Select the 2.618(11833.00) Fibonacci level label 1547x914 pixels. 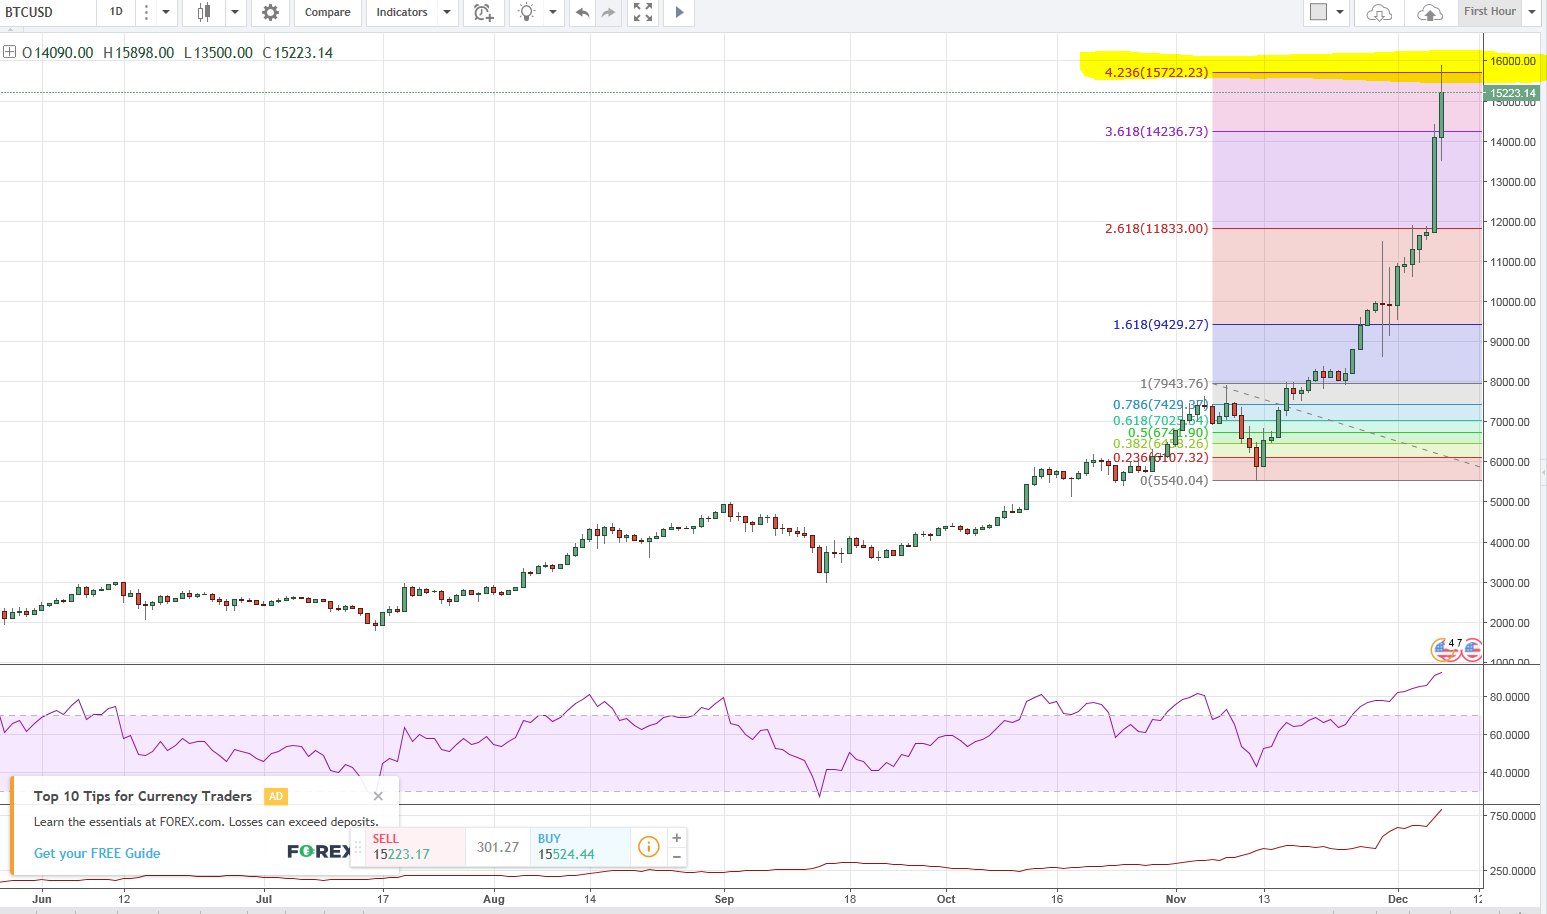point(1156,228)
